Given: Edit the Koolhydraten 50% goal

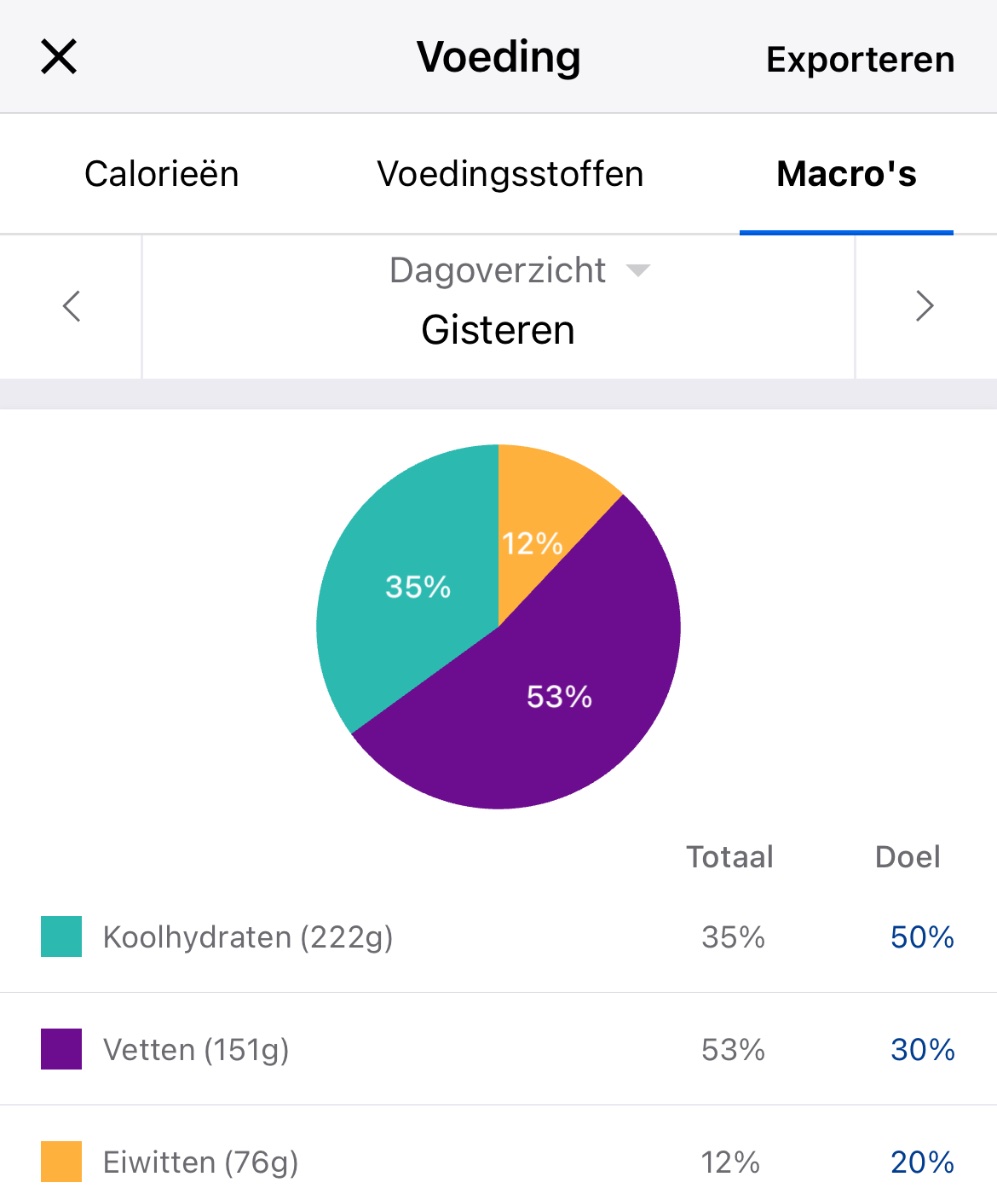Looking at the screenshot, I should click(922, 937).
